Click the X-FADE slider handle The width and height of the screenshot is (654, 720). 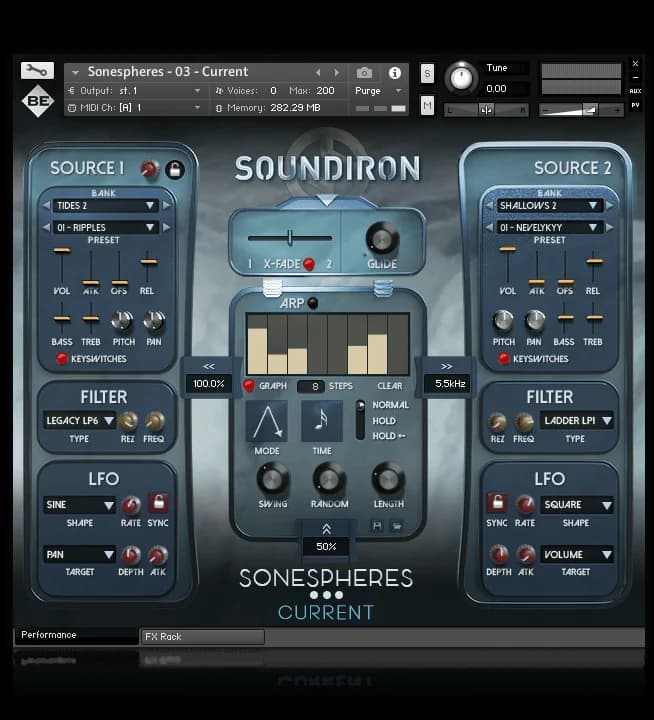(290, 238)
